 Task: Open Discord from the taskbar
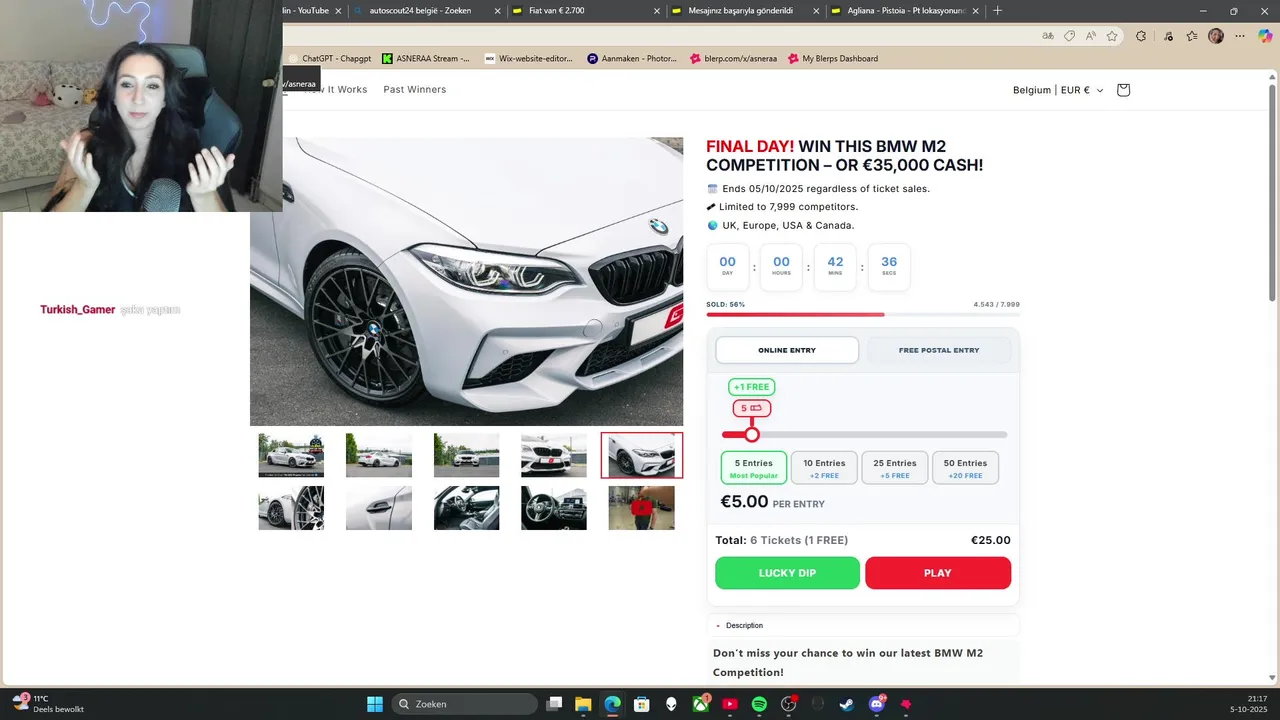click(x=877, y=704)
